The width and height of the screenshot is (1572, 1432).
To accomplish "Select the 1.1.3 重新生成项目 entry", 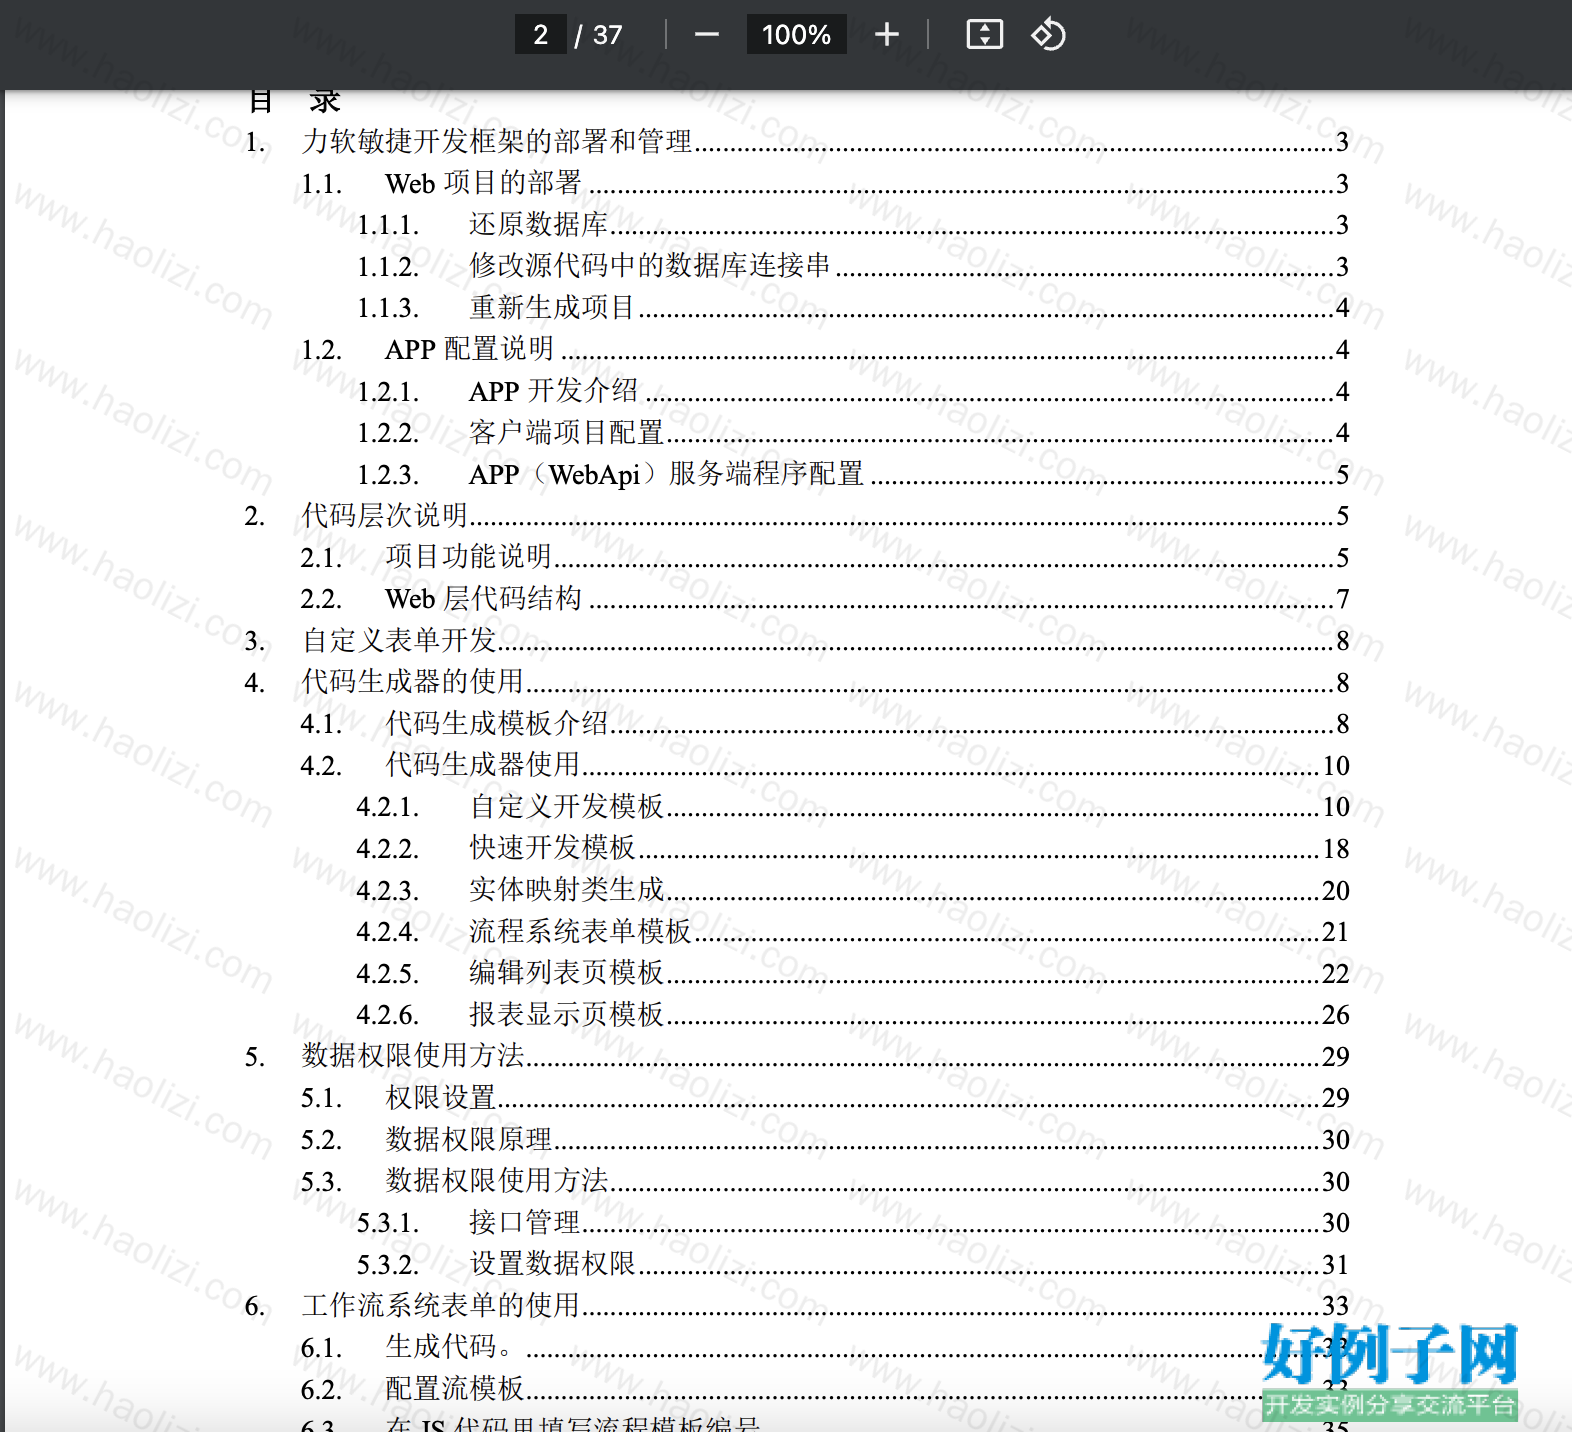I will 853,308.
